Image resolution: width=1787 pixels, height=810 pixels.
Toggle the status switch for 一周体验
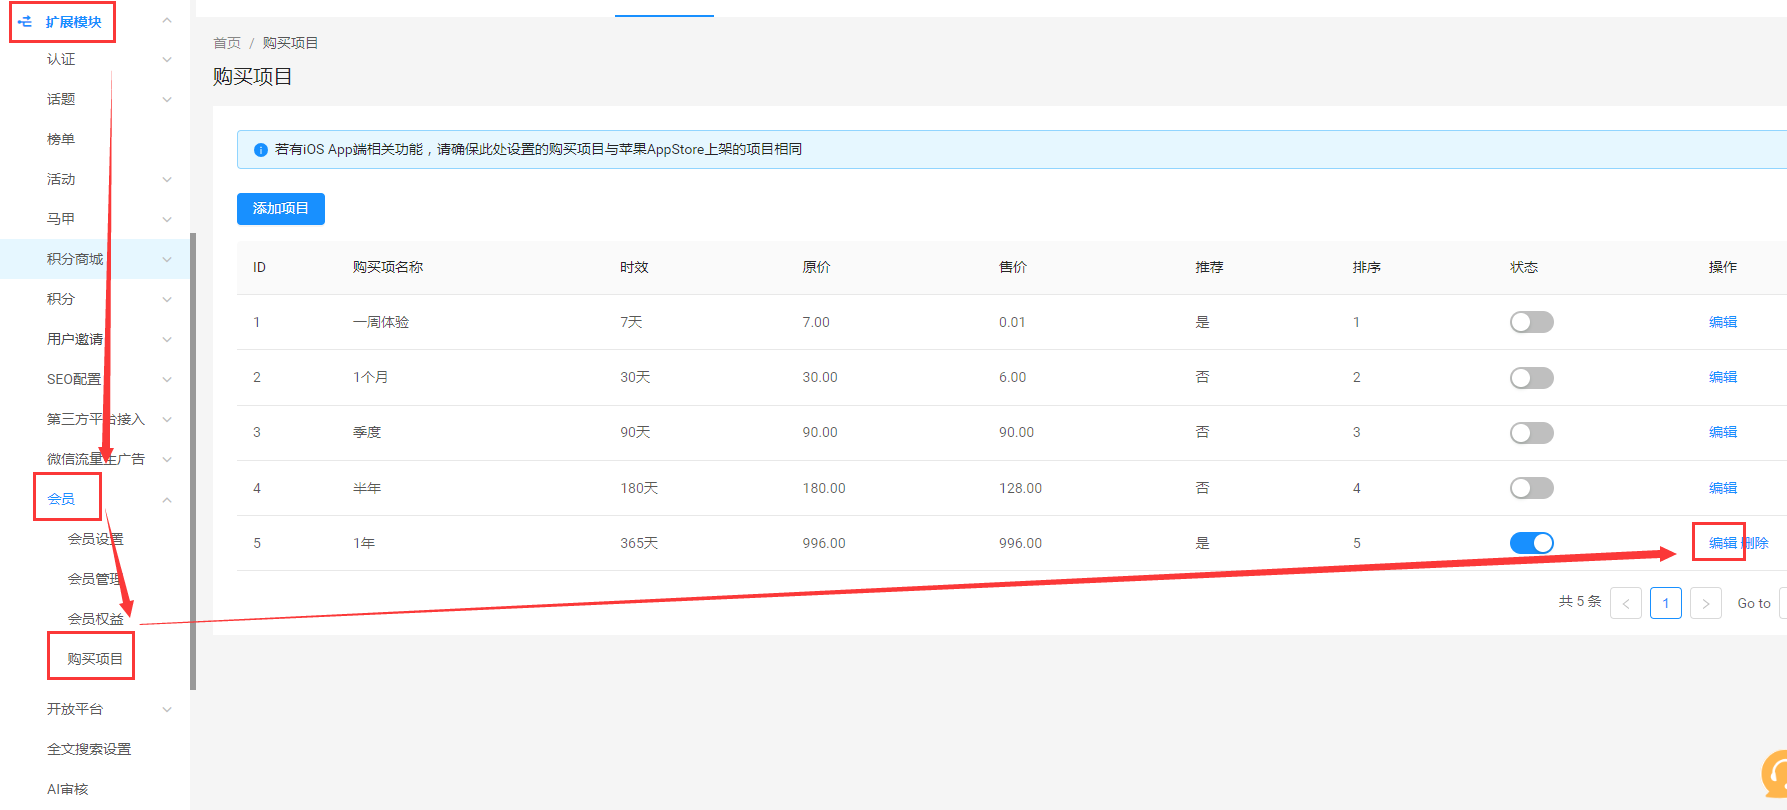point(1532,322)
